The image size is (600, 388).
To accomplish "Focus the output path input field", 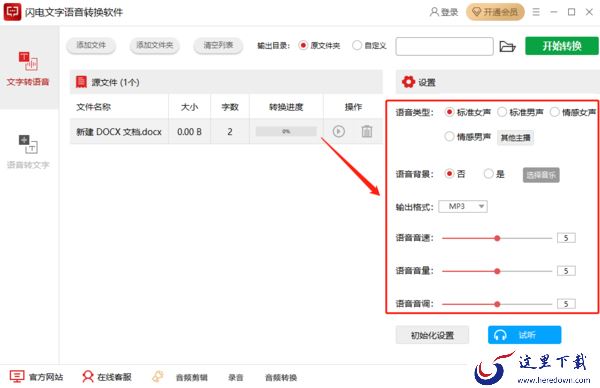I will coord(444,46).
